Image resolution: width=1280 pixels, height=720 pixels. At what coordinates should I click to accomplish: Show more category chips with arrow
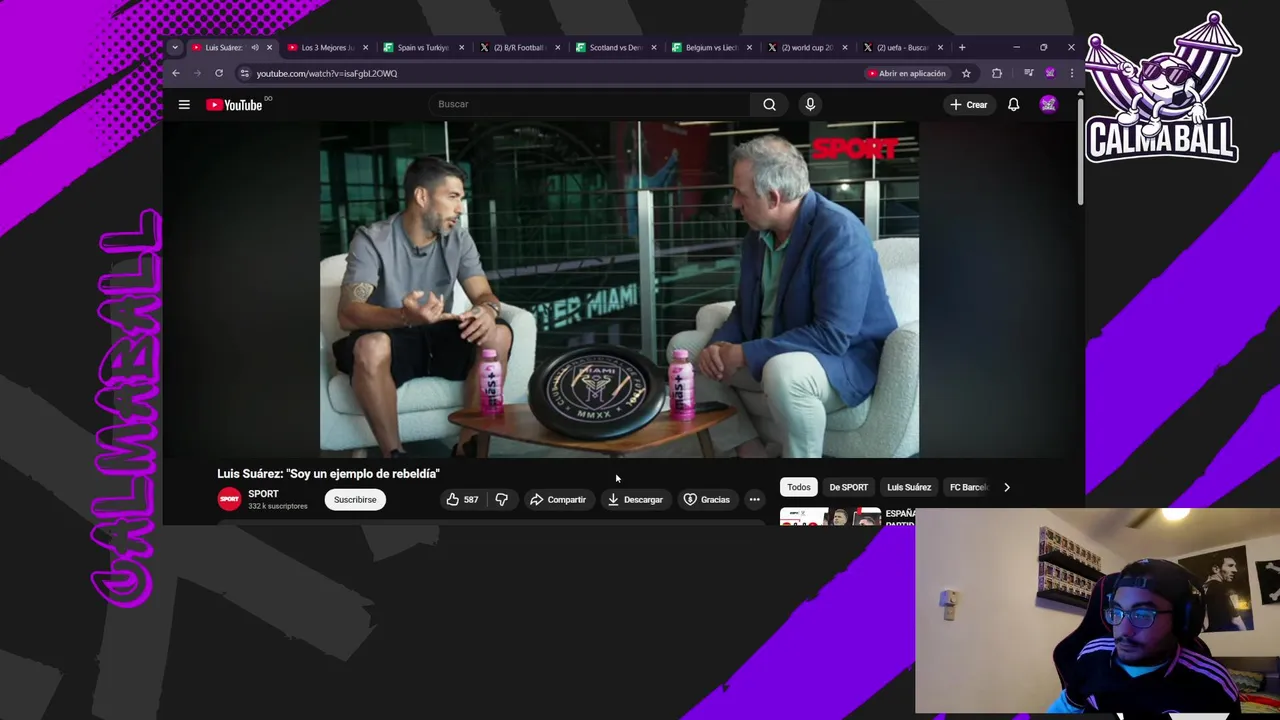[1007, 487]
